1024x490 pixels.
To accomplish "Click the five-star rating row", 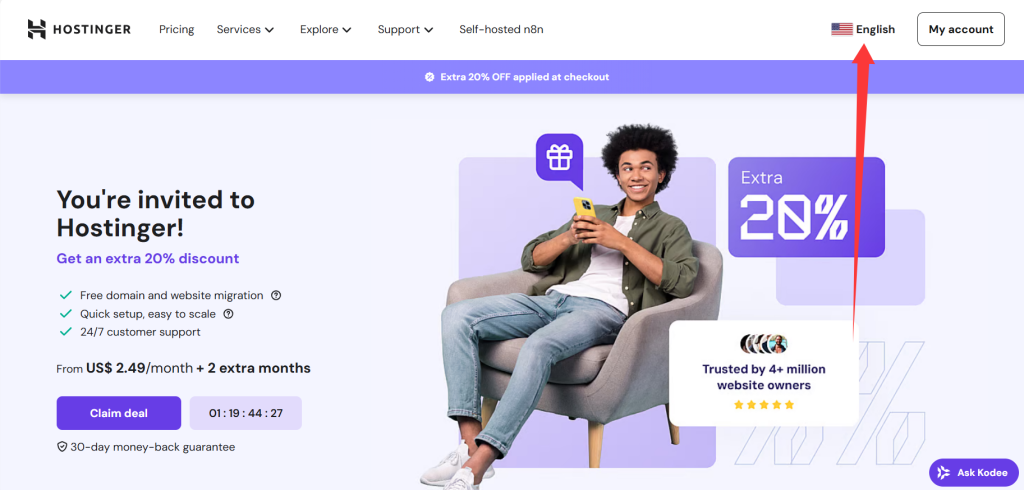I will 763,405.
